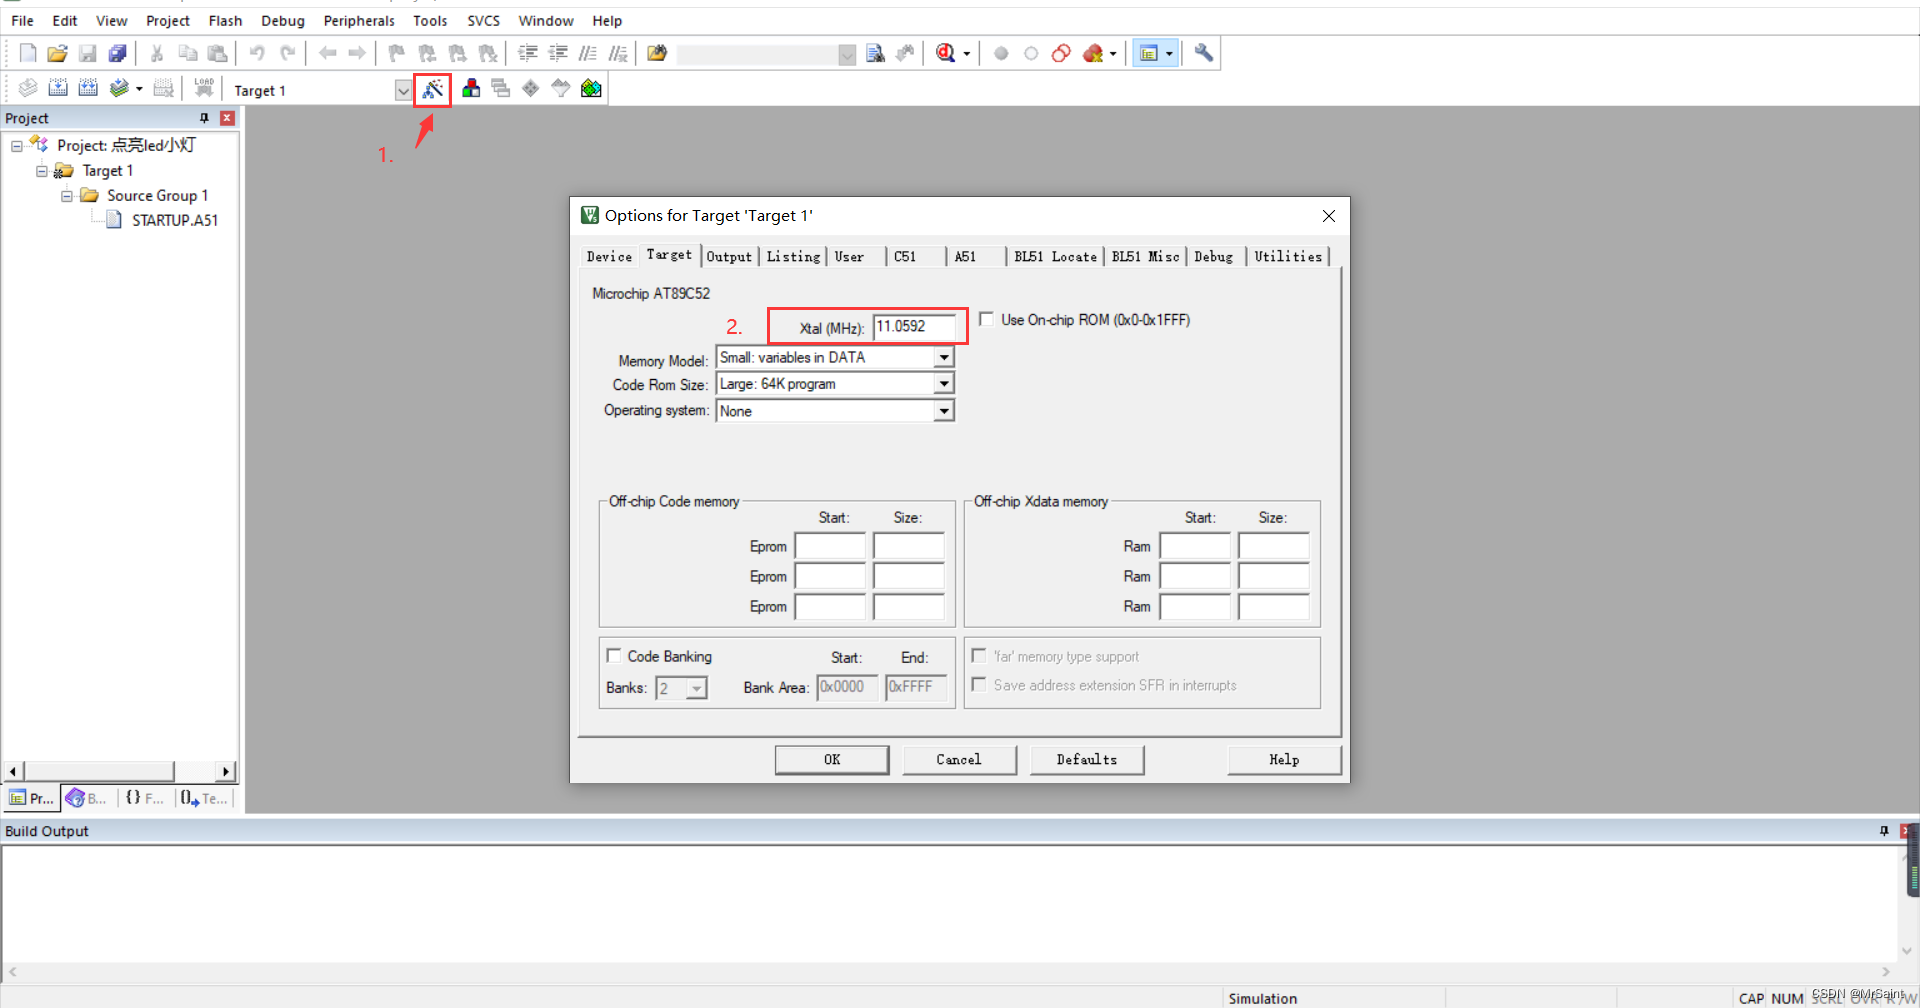
Task: Close the Project panel
Action: 227,118
